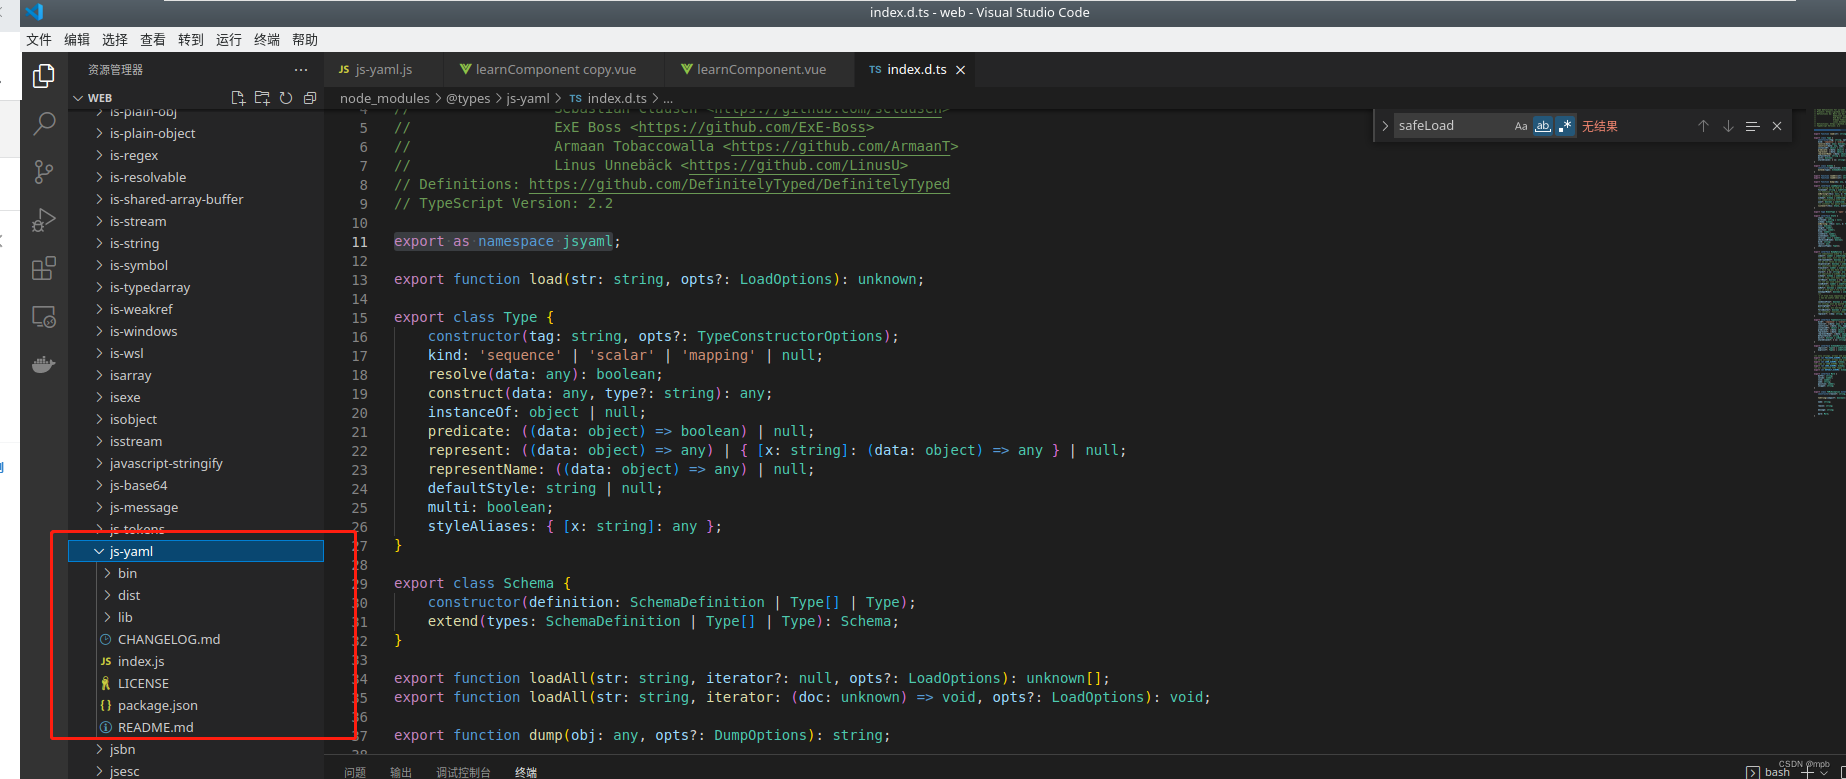The height and width of the screenshot is (779, 1846).
Task: Expand the javascript-stringify folder
Action: (99, 463)
